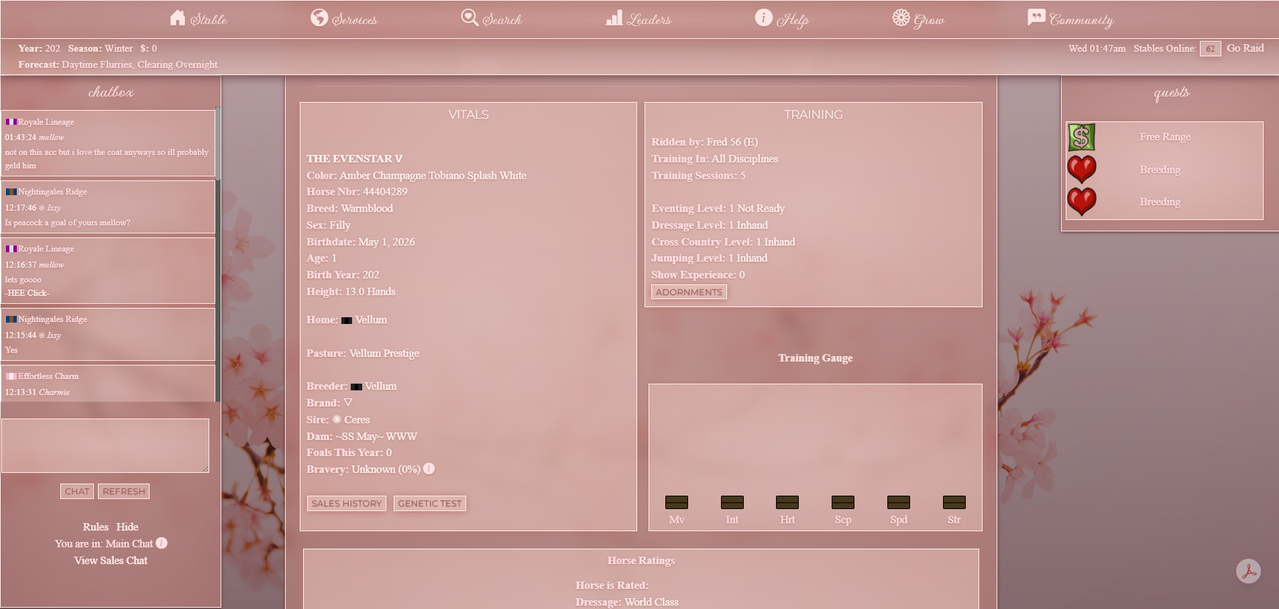This screenshot has width=1279, height=609.
Task: Open the Vellum home stable link
Action: point(371,320)
